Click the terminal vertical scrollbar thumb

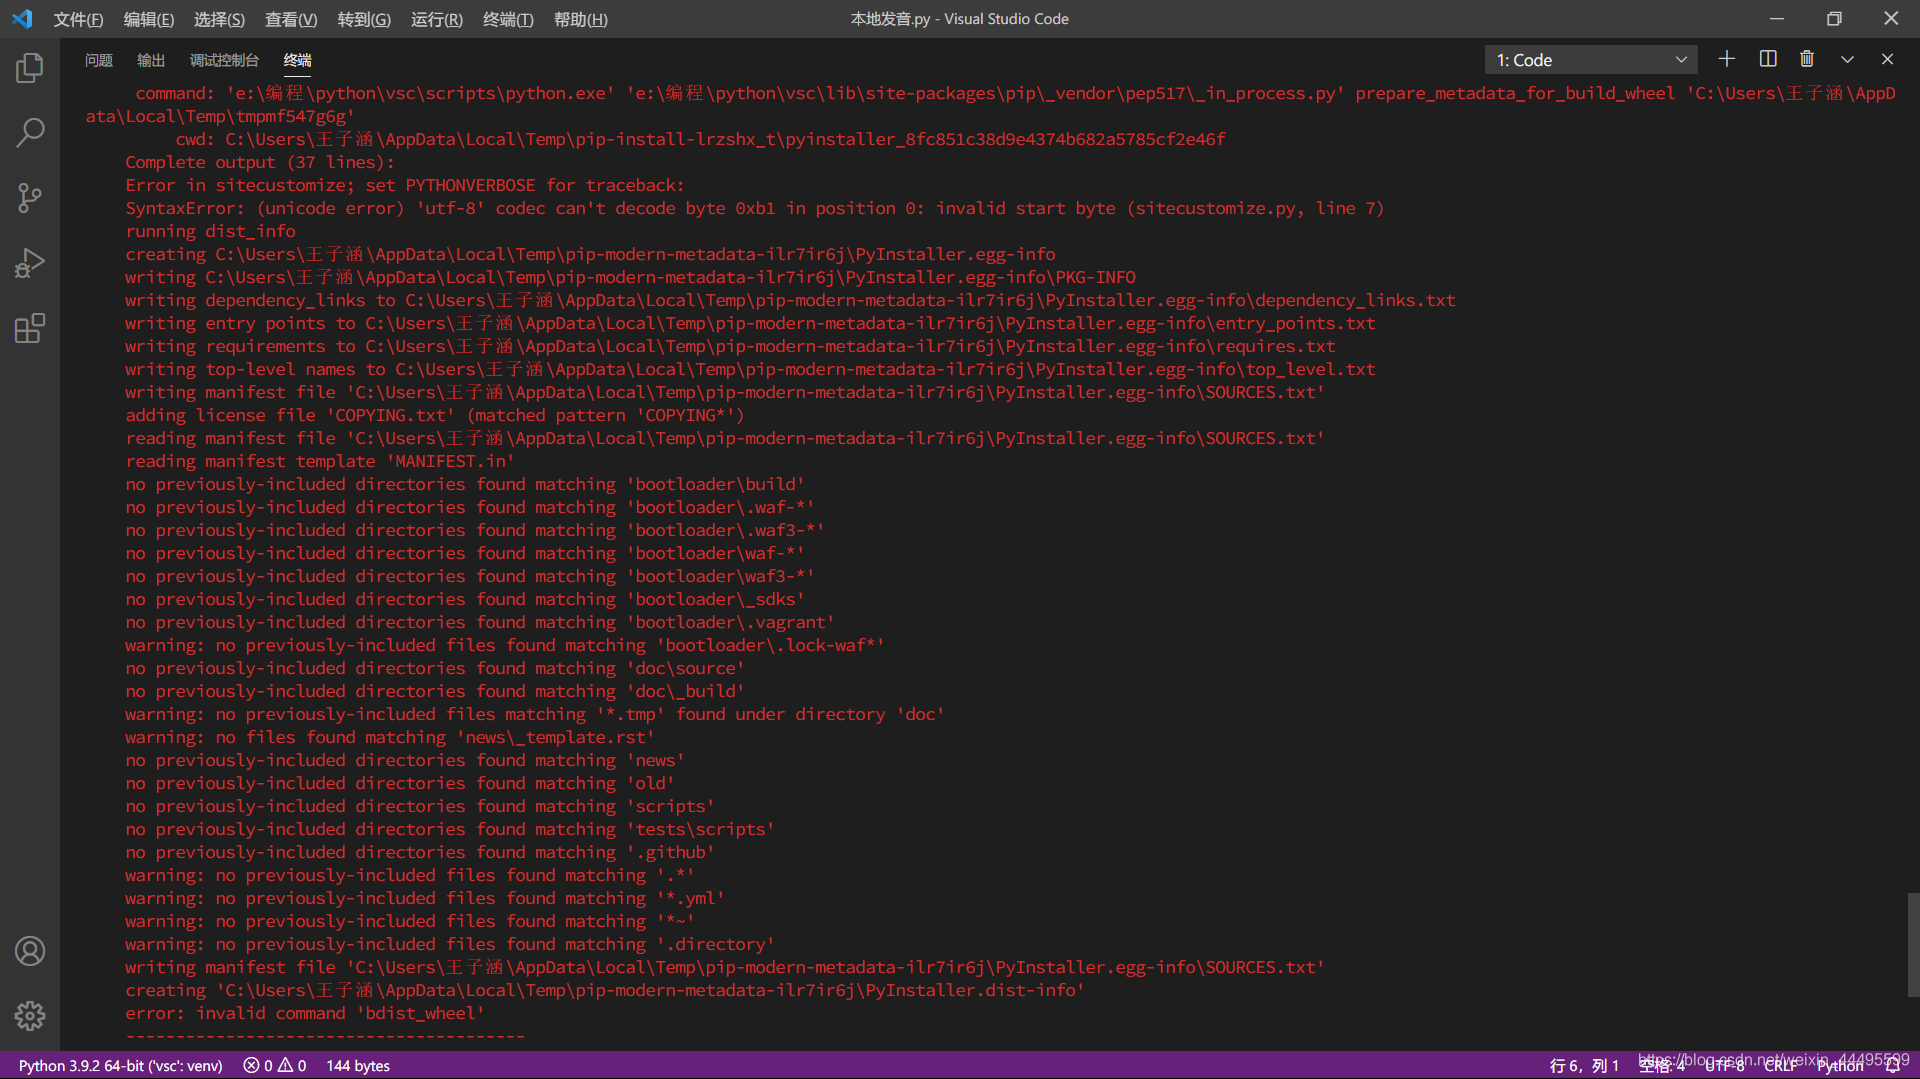pyautogui.click(x=1912, y=945)
